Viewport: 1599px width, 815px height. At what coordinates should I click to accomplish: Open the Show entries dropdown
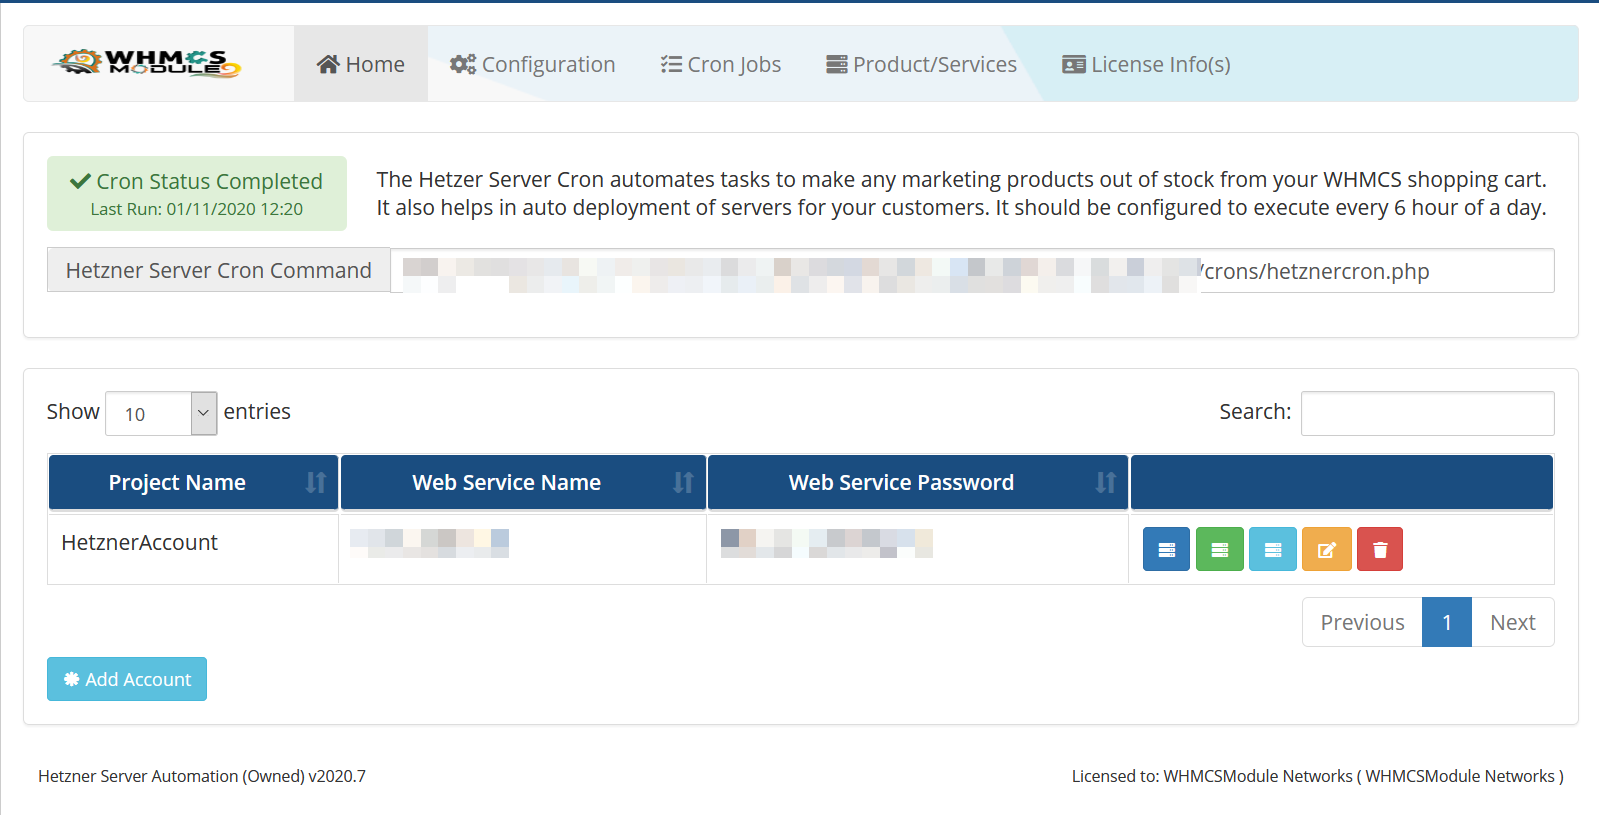161,413
